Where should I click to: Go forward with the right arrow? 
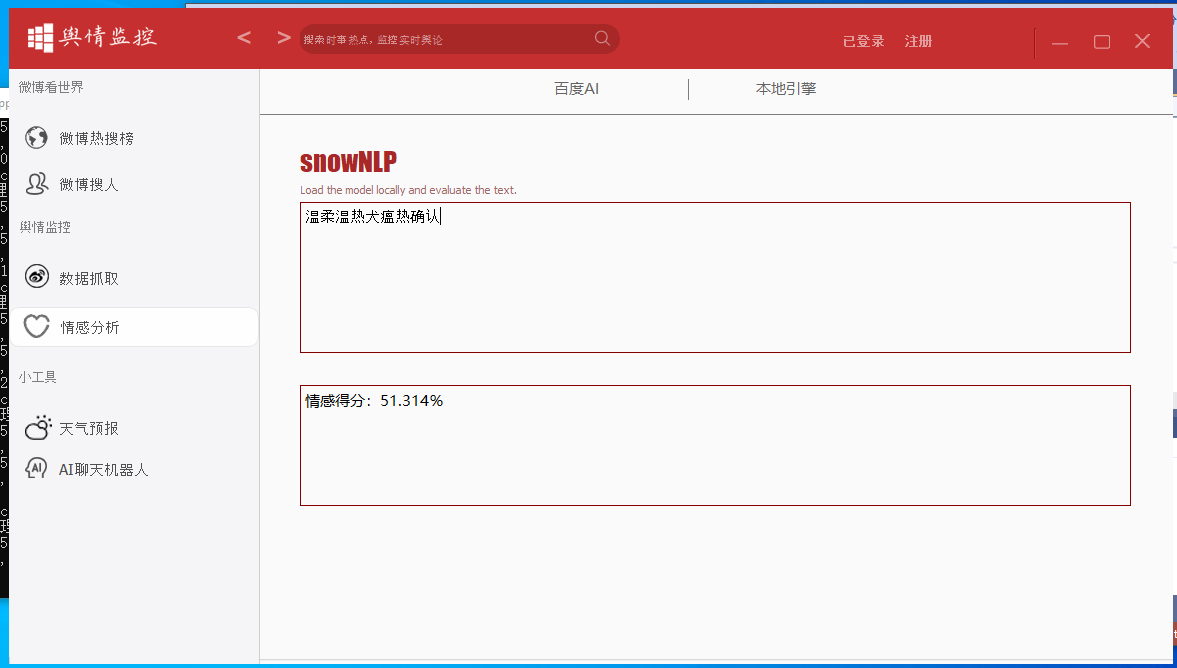284,38
